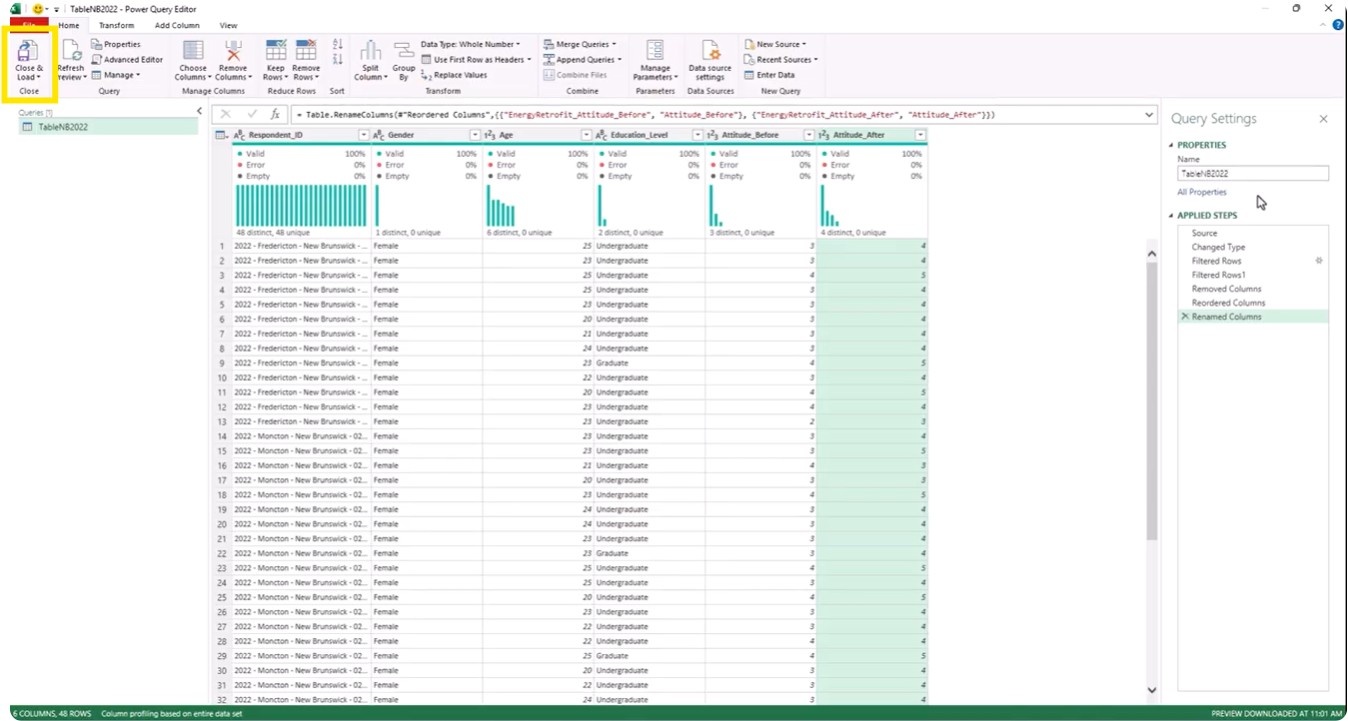This screenshot has width=1348, height=721.
Task: Open the Recent Sources dropdown
Action: pos(781,59)
